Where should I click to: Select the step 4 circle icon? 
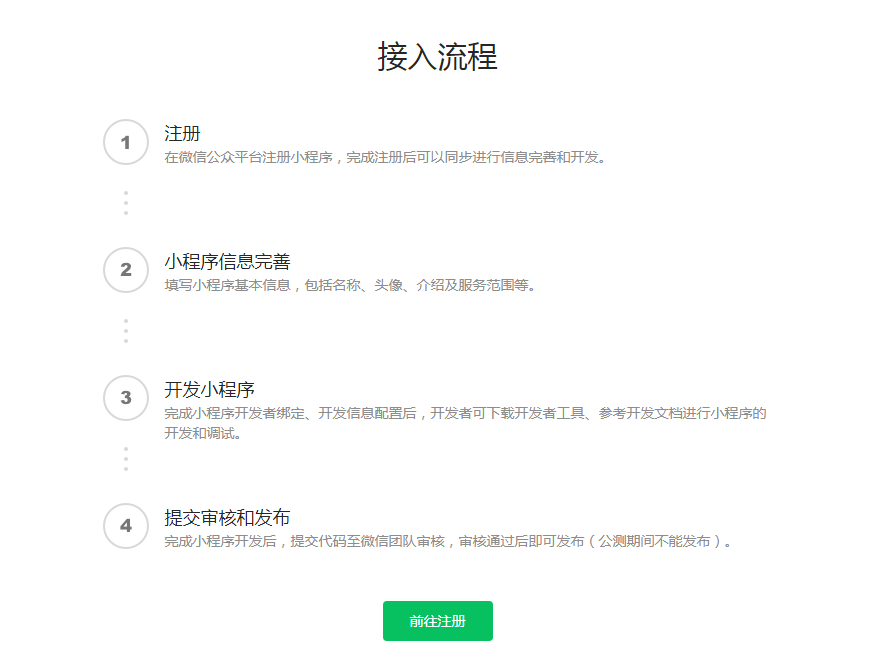pos(126,526)
